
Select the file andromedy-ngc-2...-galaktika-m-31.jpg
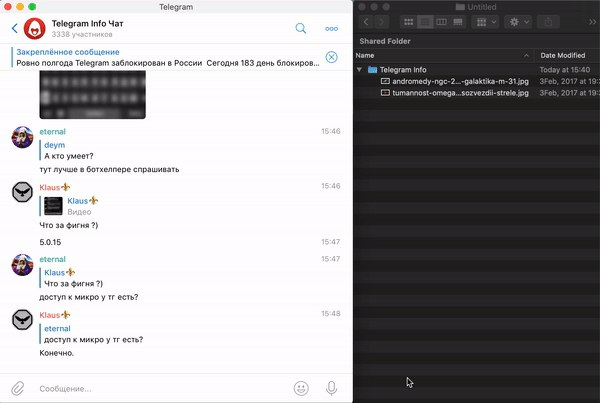pyautogui.click(x=477, y=81)
